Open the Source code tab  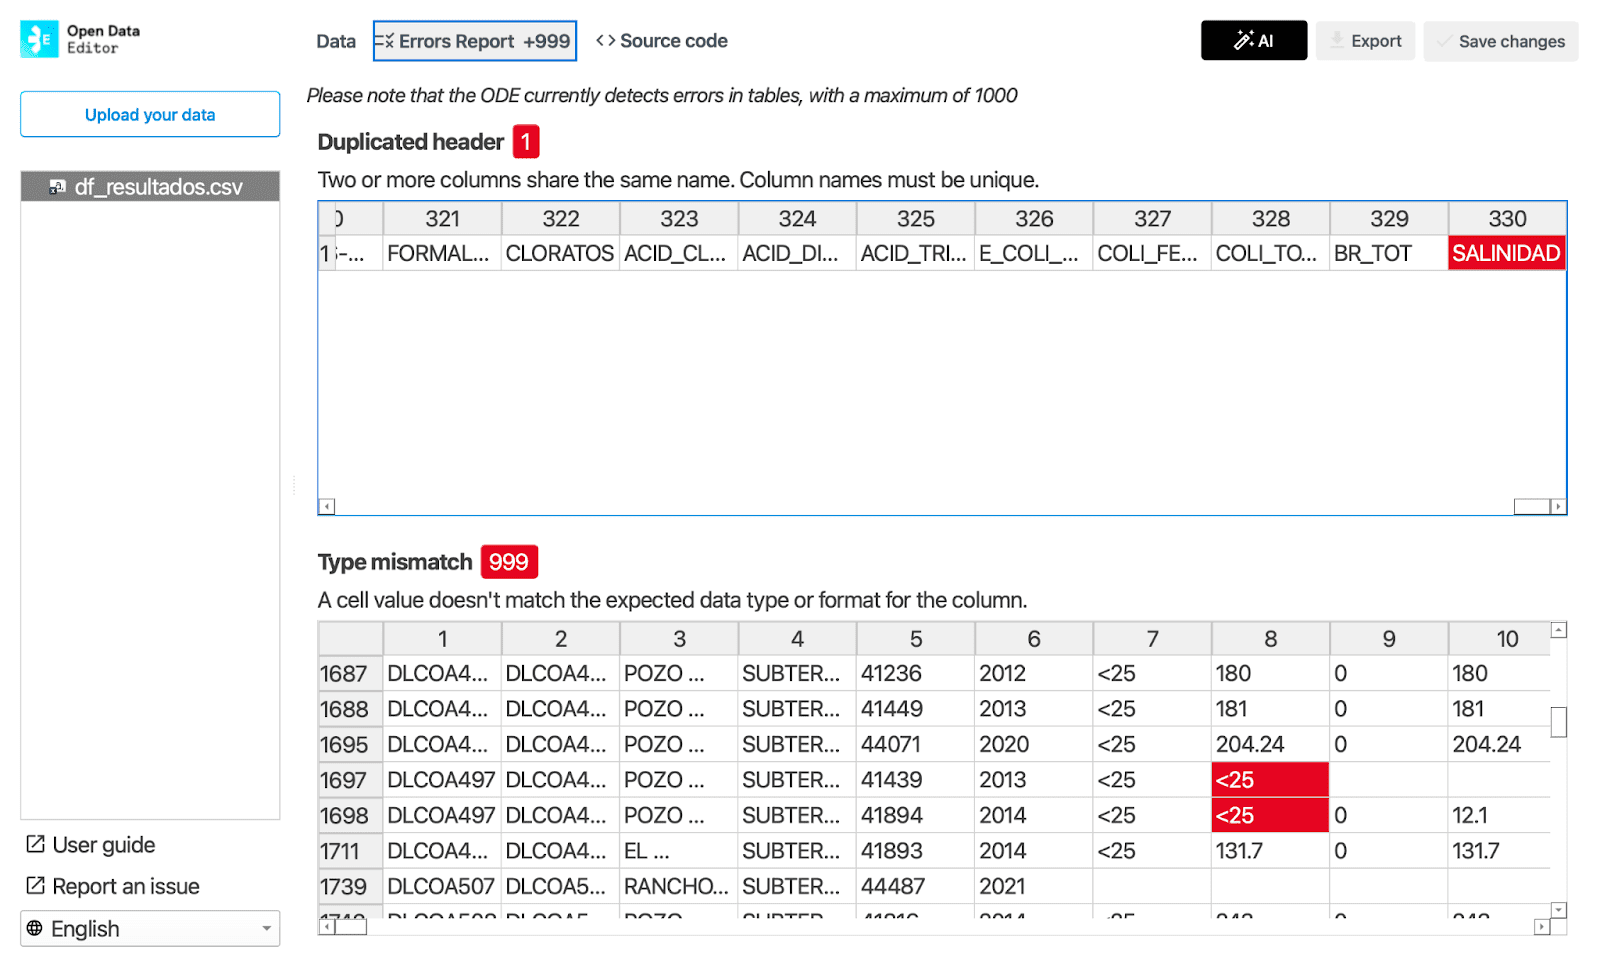[x=662, y=41]
